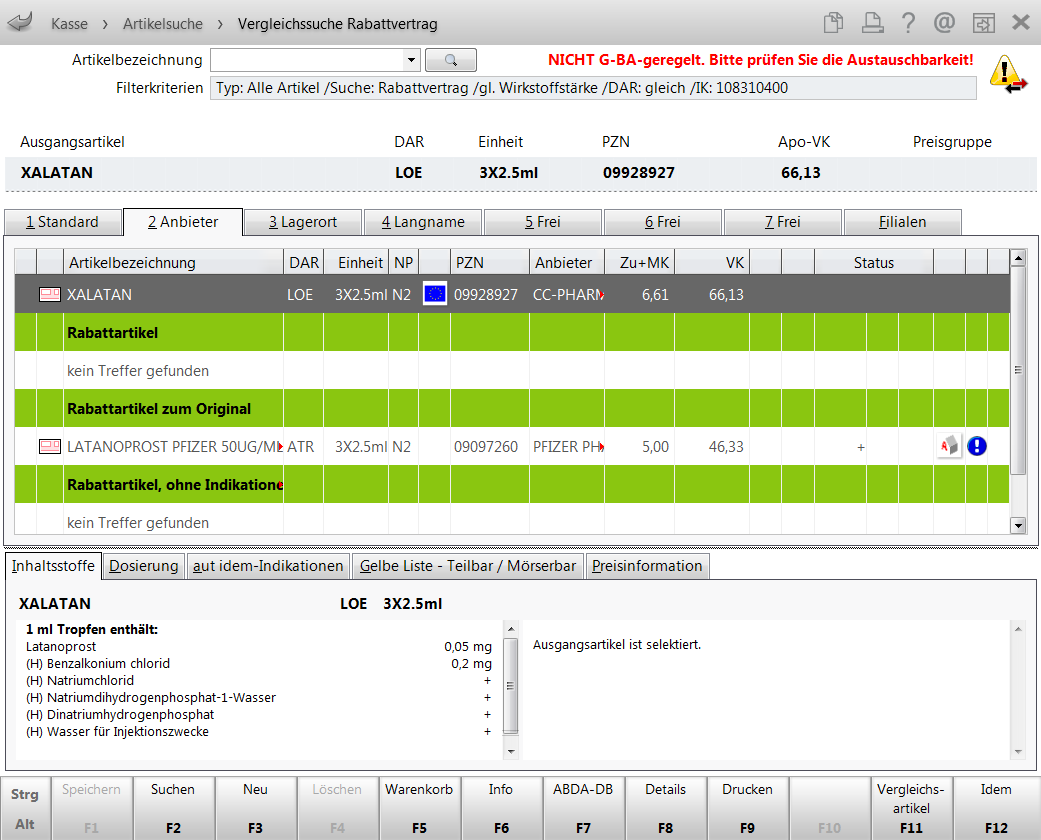The width and height of the screenshot is (1041, 840).
Task: Select the XALATAN row in the results table
Action: pyautogui.click(x=512, y=294)
